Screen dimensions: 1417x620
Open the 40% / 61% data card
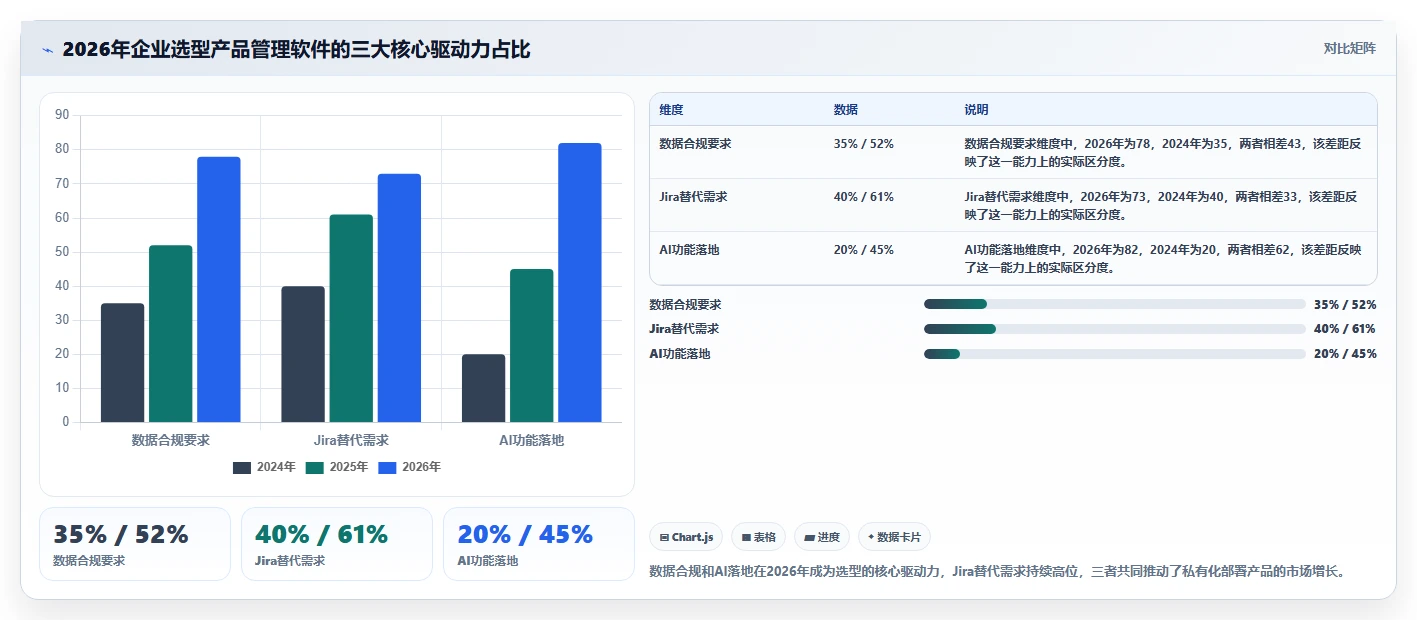coord(337,544)
